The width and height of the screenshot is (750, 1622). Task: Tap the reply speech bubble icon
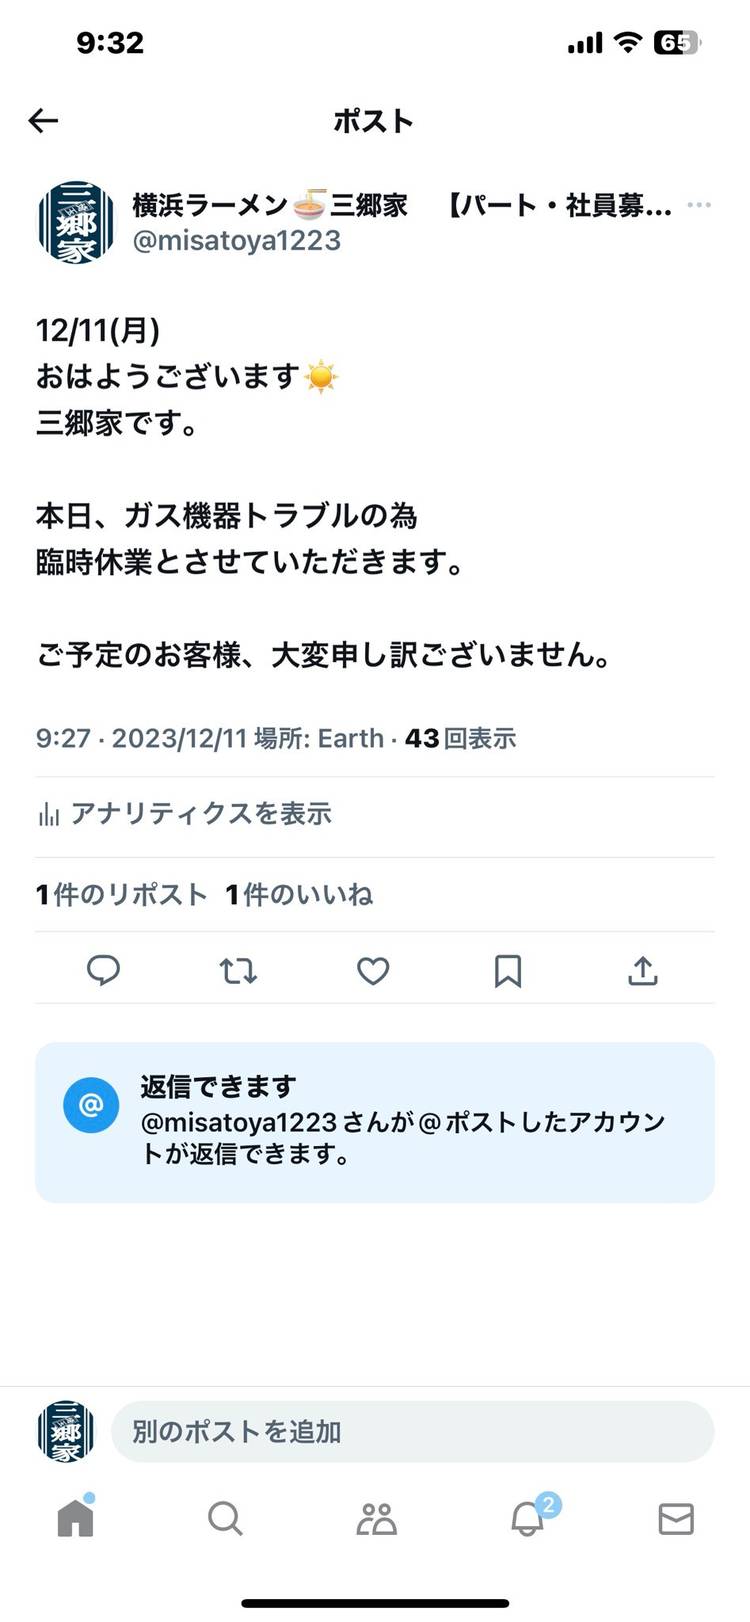[103, 970]
